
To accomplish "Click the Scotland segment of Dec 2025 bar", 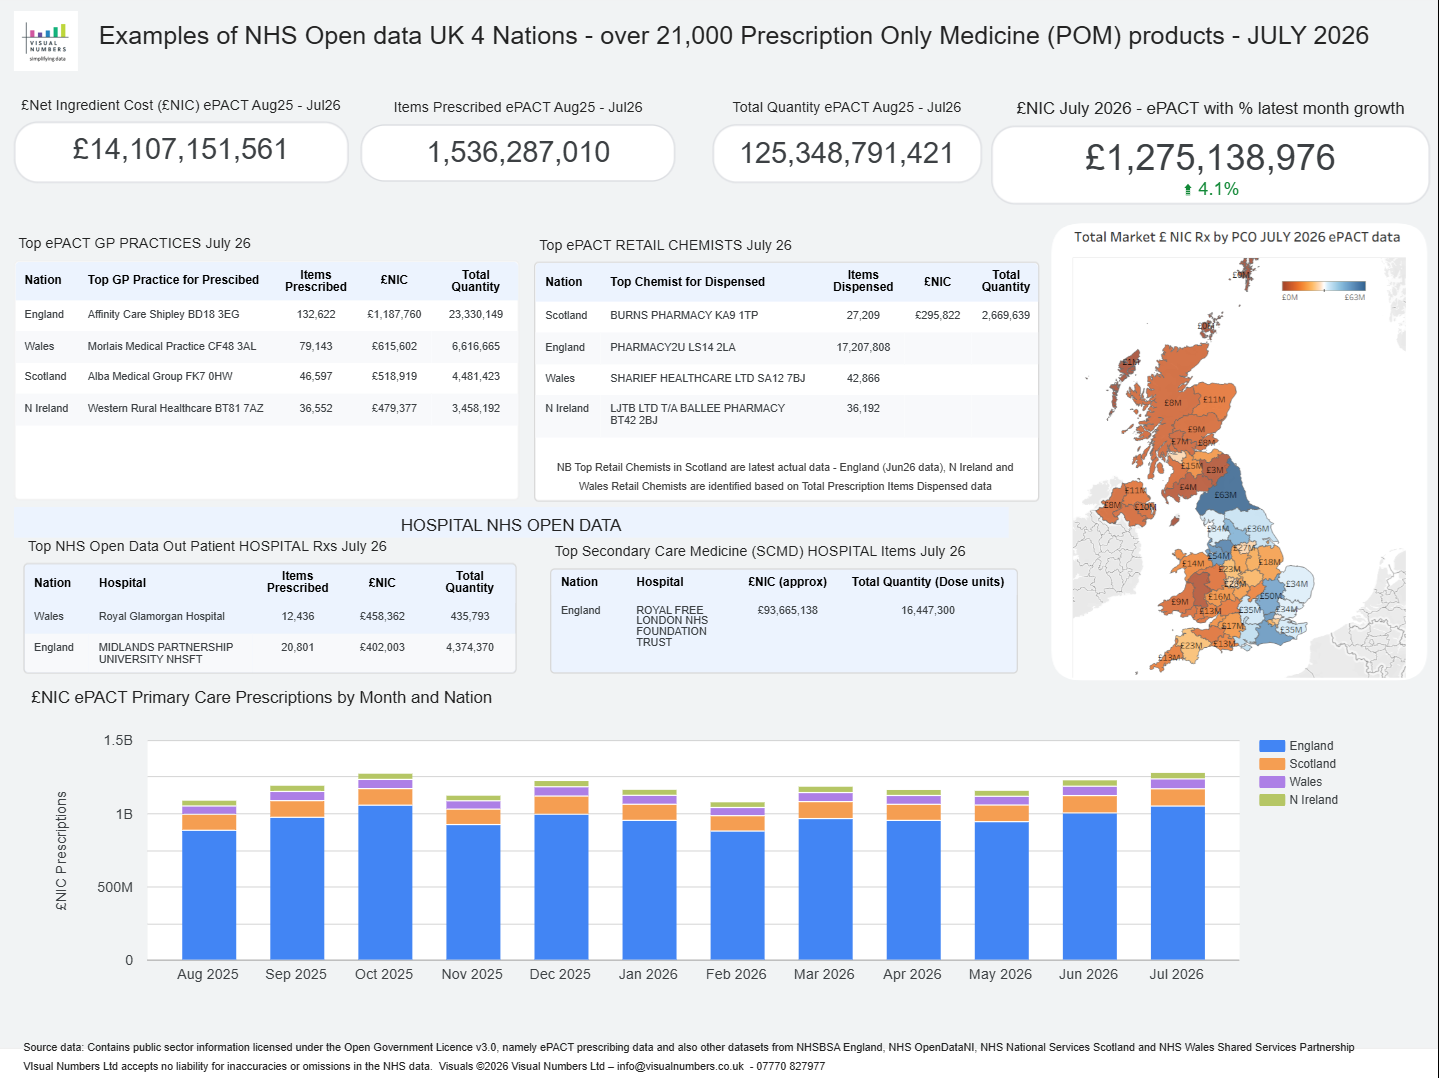I will pyautogui.click(x=561, y=805).
